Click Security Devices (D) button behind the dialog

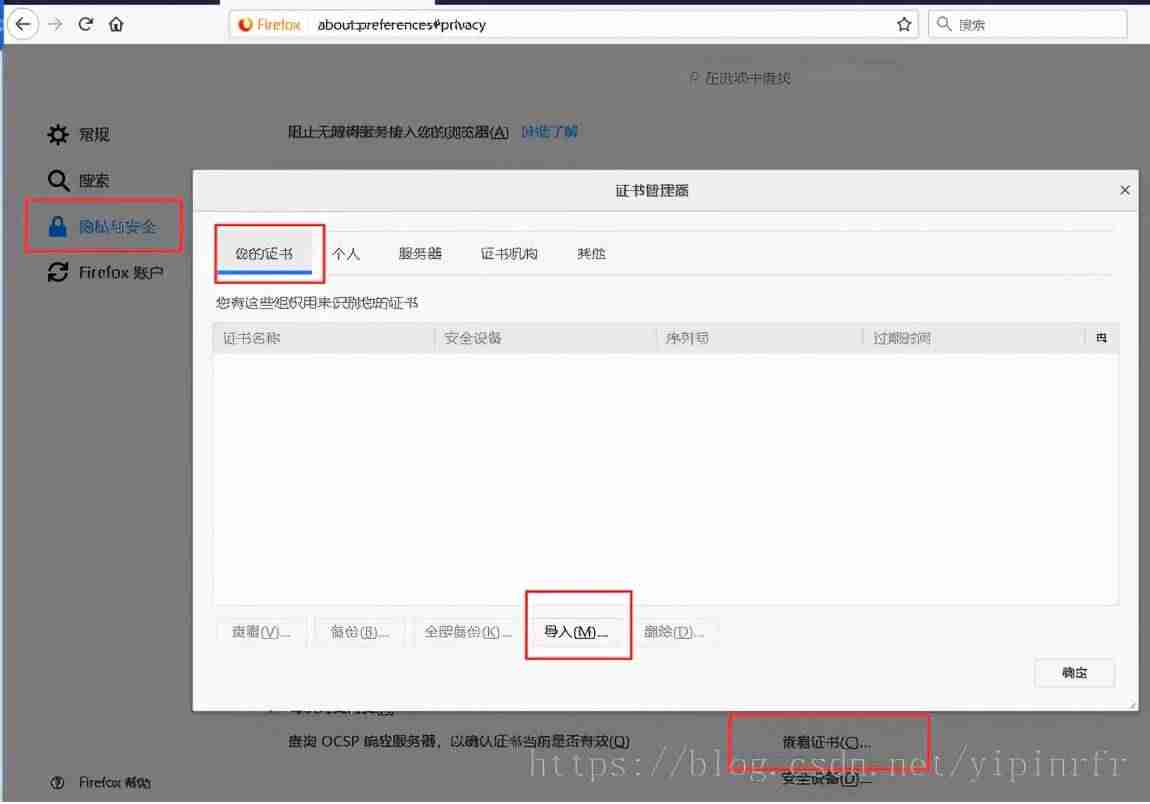point(827,778)
